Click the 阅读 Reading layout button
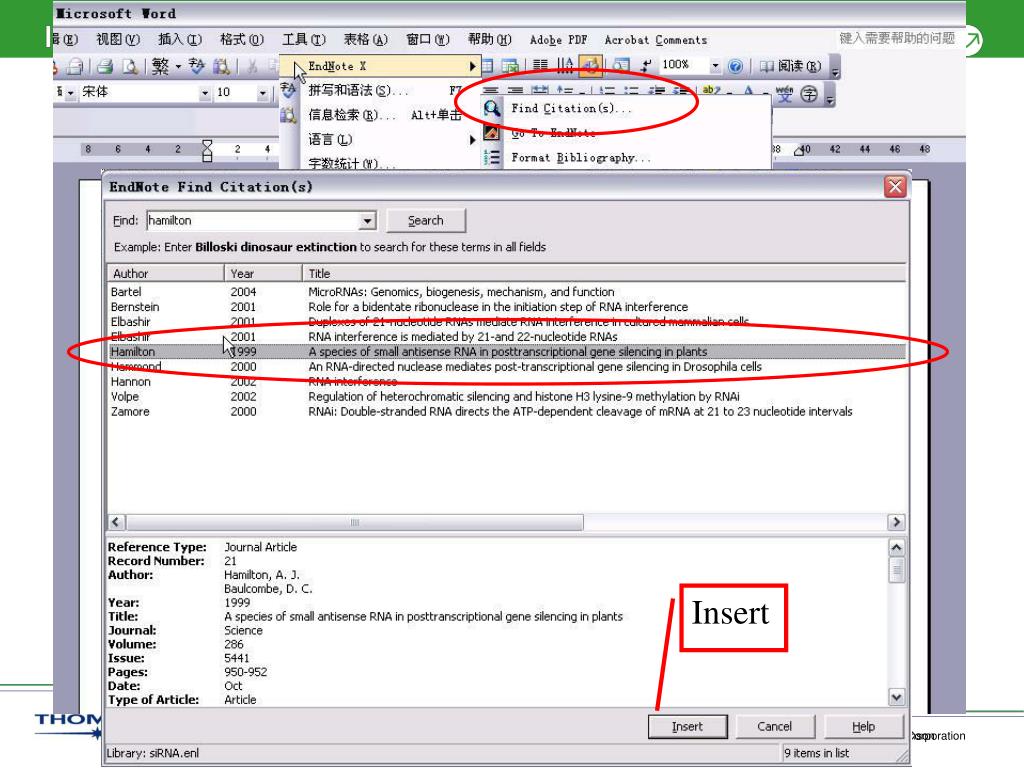Viewport: 1024px width, 768px height. tap(790, 66)
